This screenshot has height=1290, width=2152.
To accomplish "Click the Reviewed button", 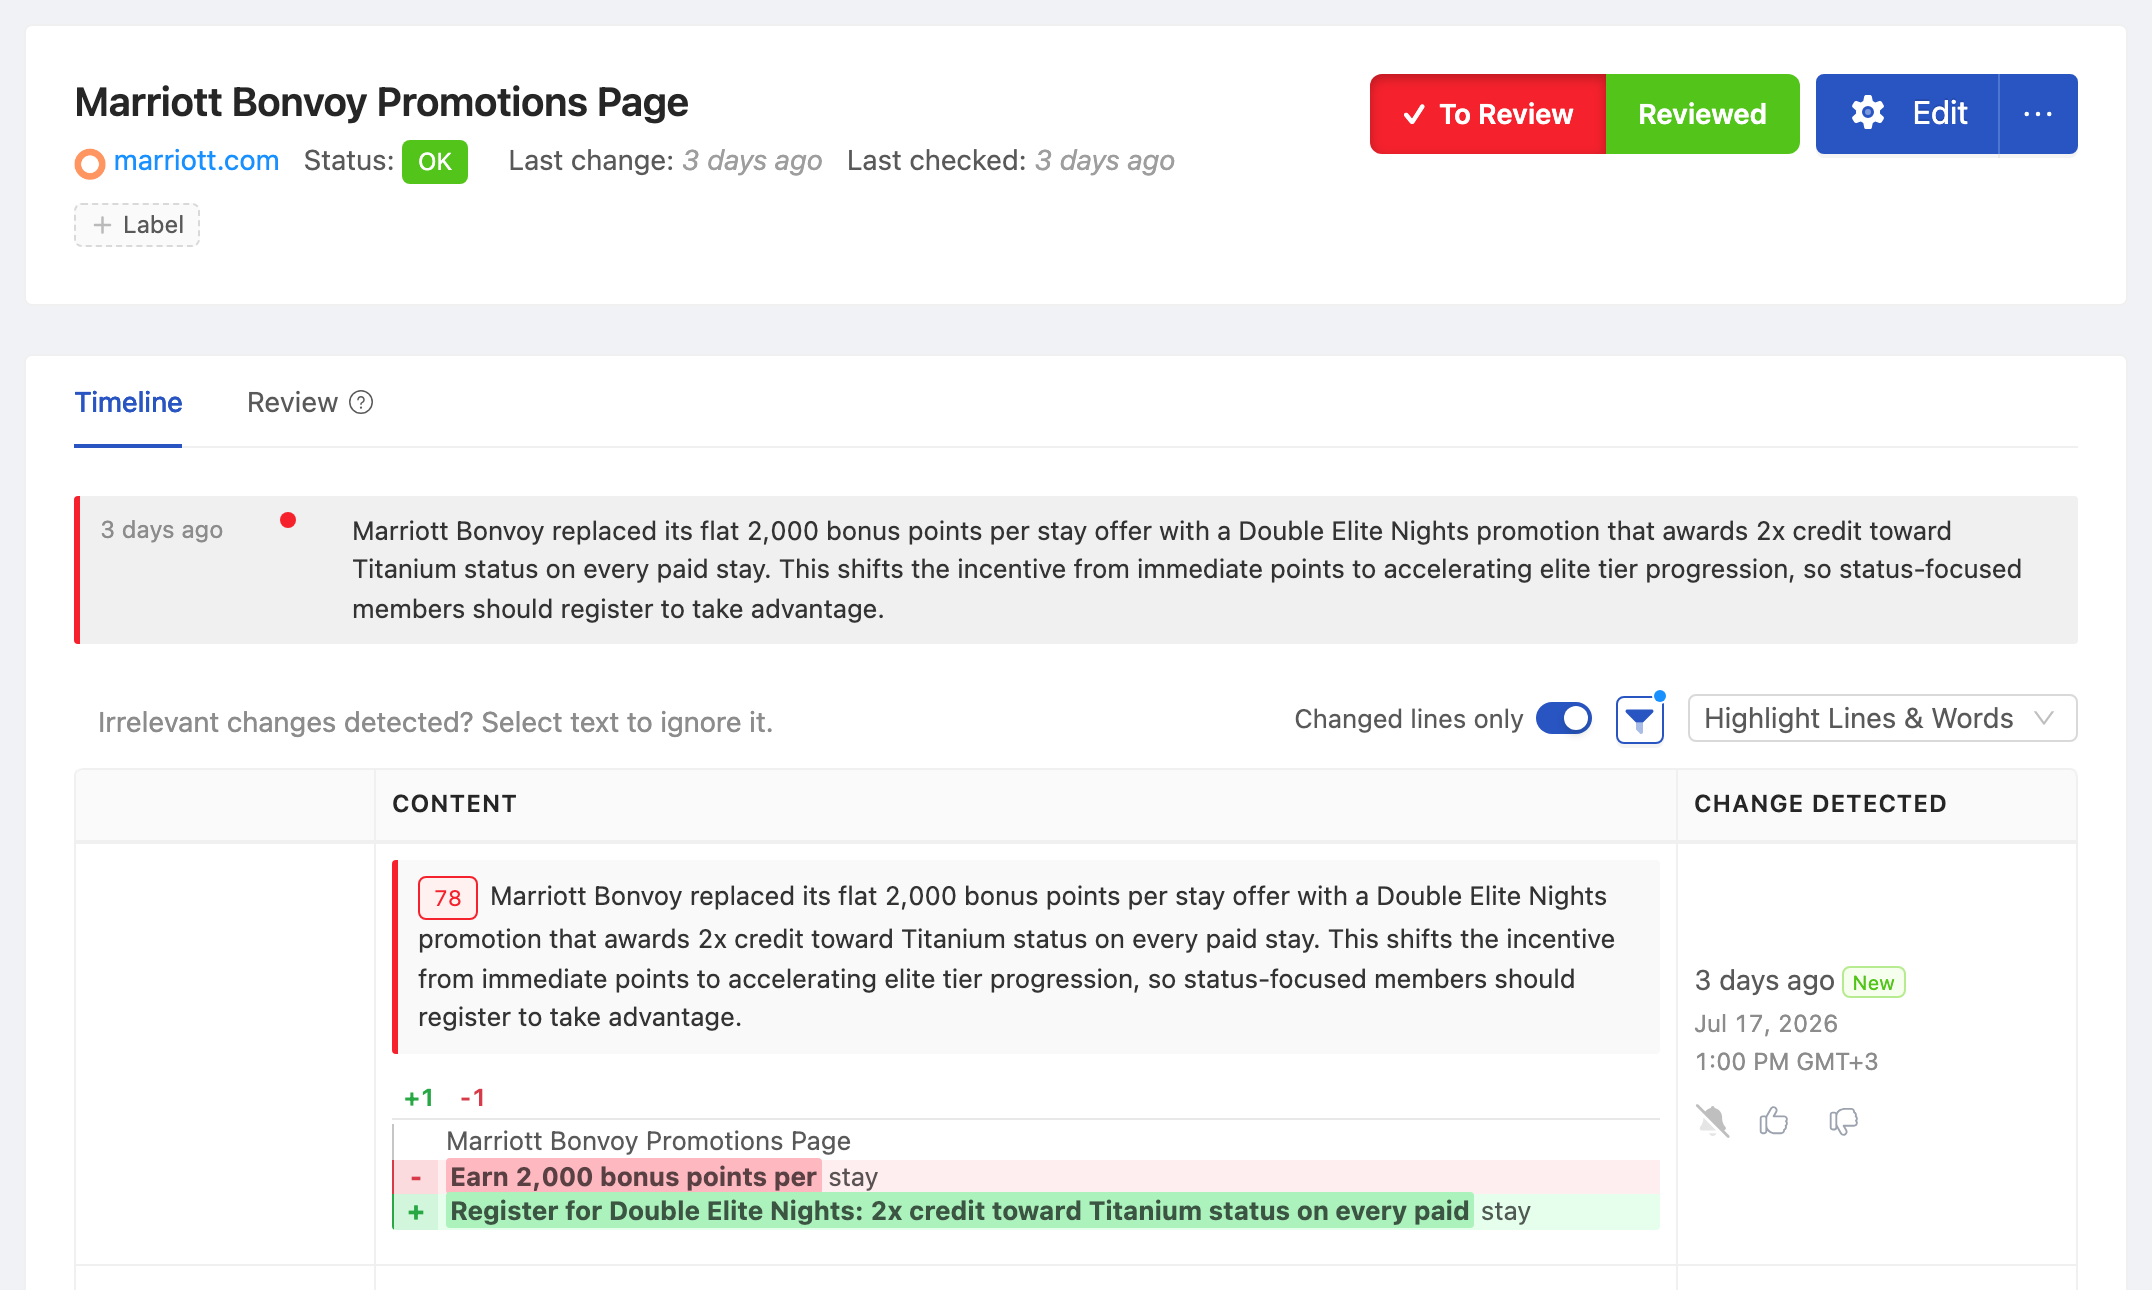I will [x=1702, y=114].
